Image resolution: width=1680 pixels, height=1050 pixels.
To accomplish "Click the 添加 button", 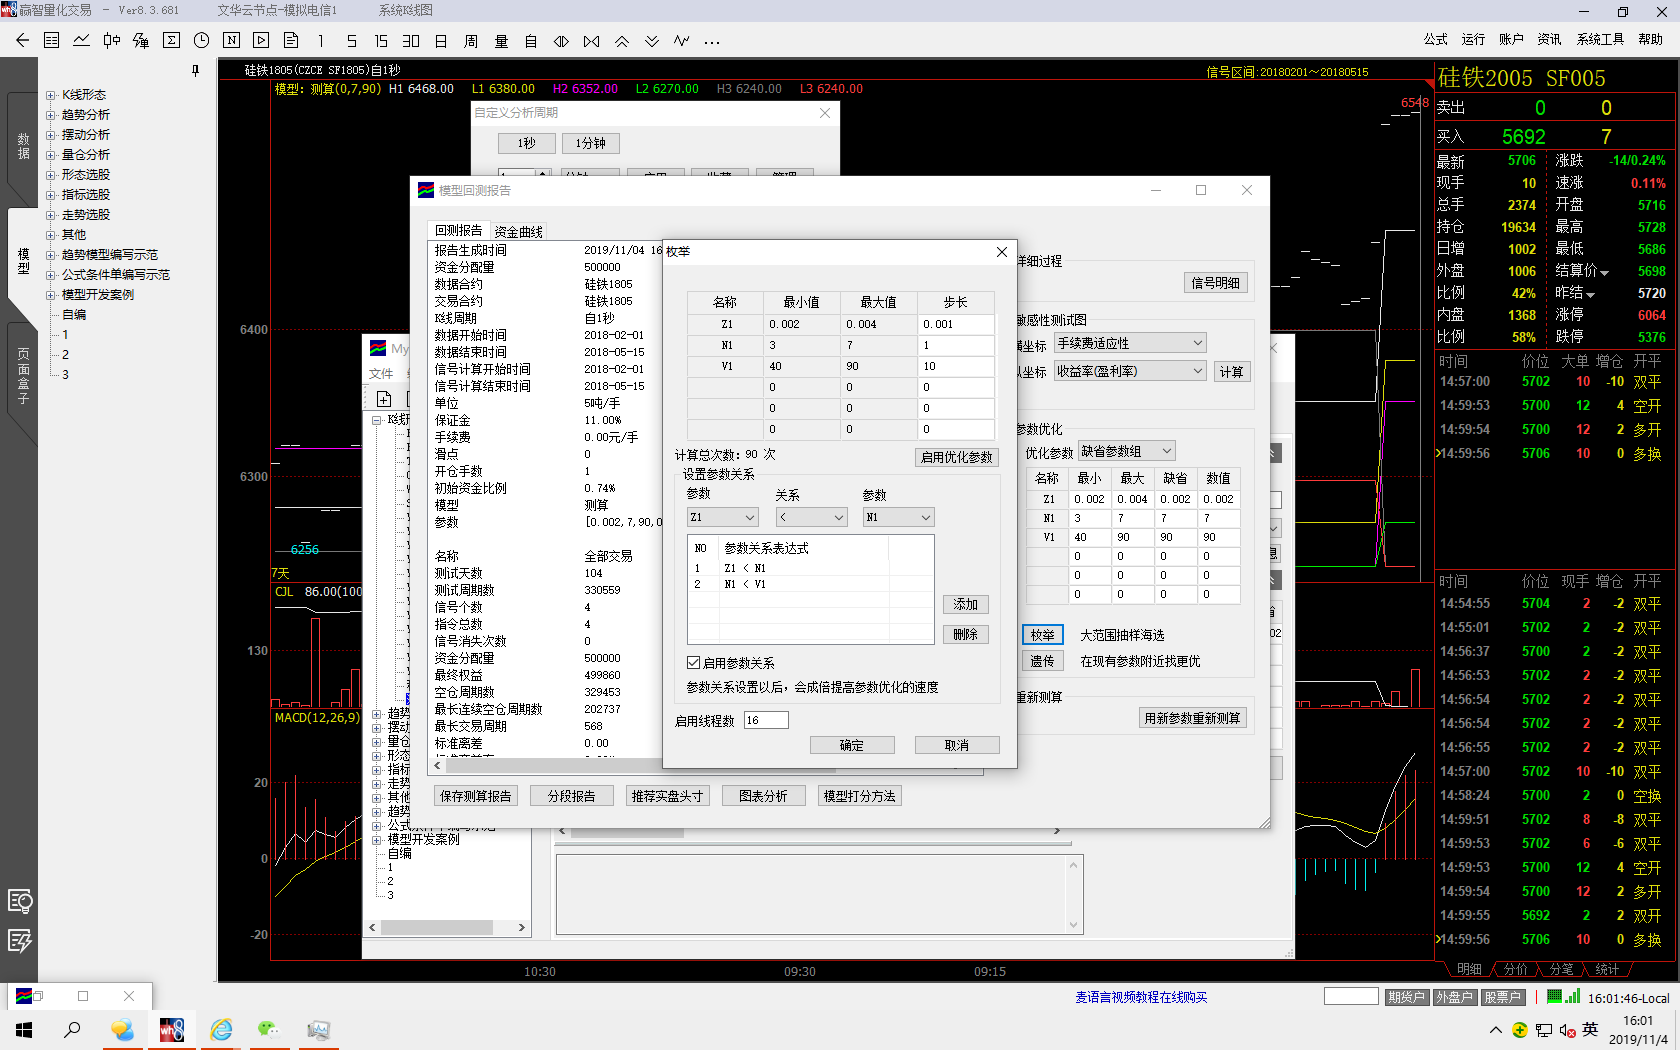I will click(x=965, y=604).
